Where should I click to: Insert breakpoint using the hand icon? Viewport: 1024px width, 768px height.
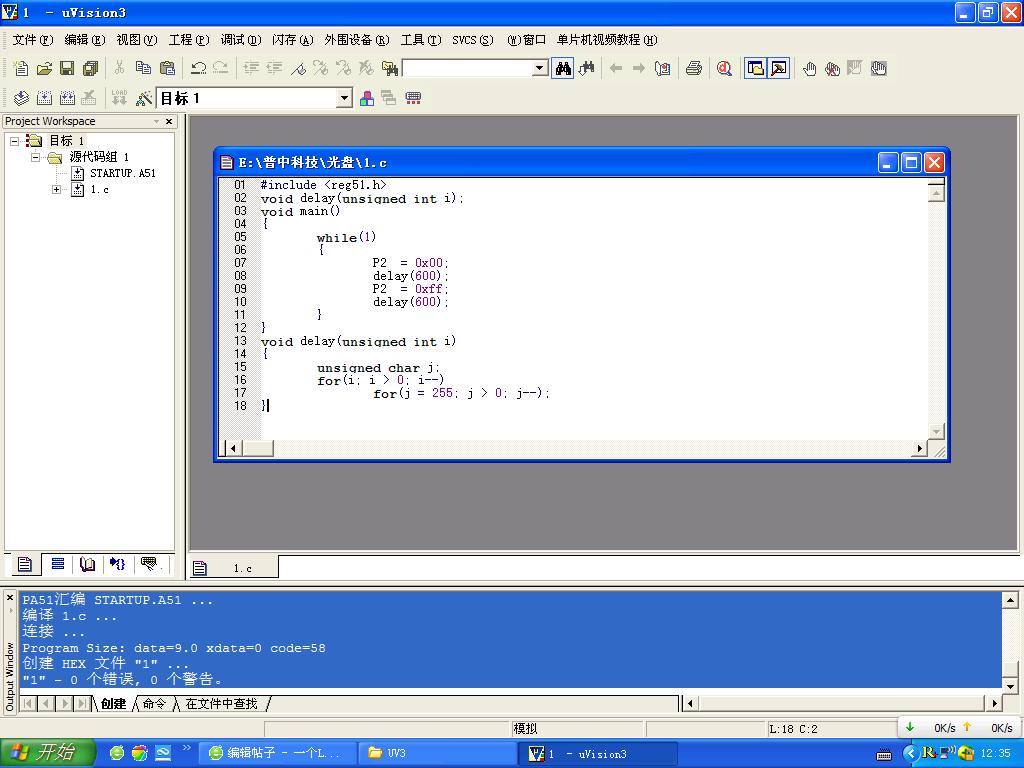(x=810, y=68)
